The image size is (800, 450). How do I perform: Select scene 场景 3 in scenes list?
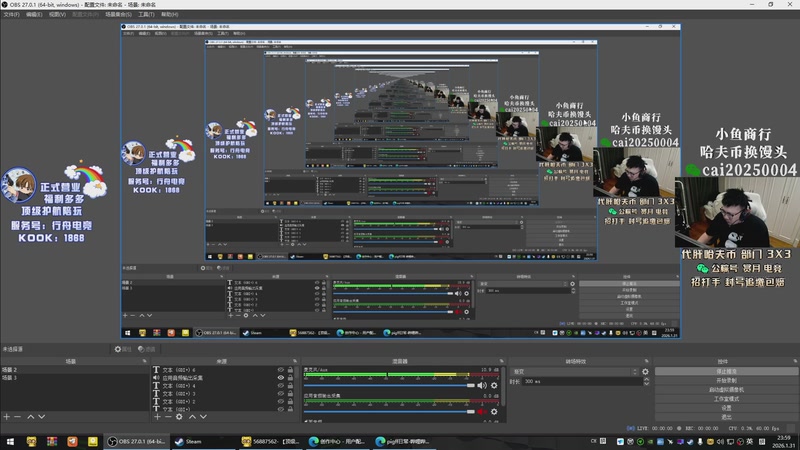pyautogui.click(x=74, y=378)
